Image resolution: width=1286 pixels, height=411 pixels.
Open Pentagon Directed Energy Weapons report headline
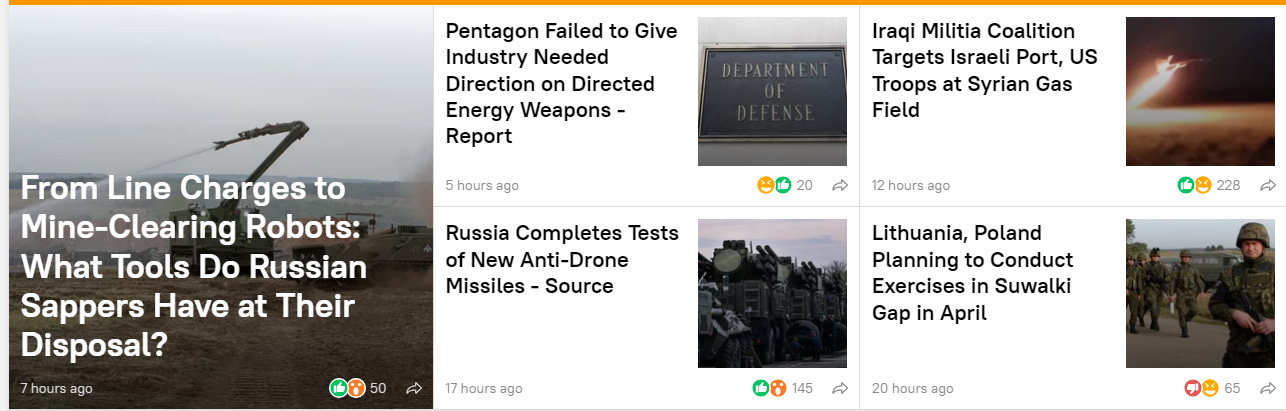tap(562, 84)
